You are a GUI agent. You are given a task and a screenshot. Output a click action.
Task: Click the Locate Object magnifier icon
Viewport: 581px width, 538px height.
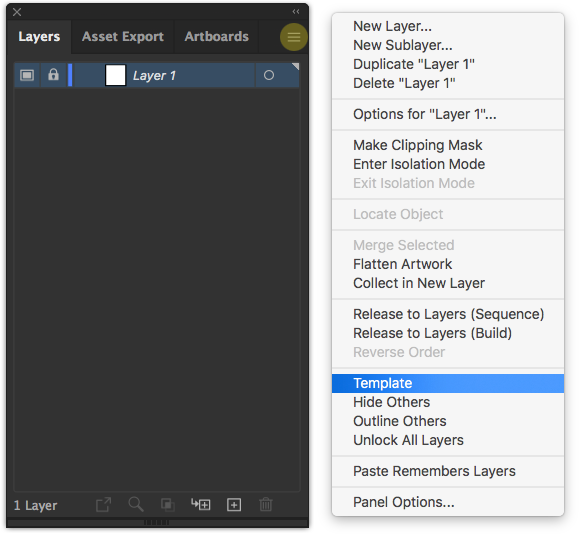click(x=136, y=505)
